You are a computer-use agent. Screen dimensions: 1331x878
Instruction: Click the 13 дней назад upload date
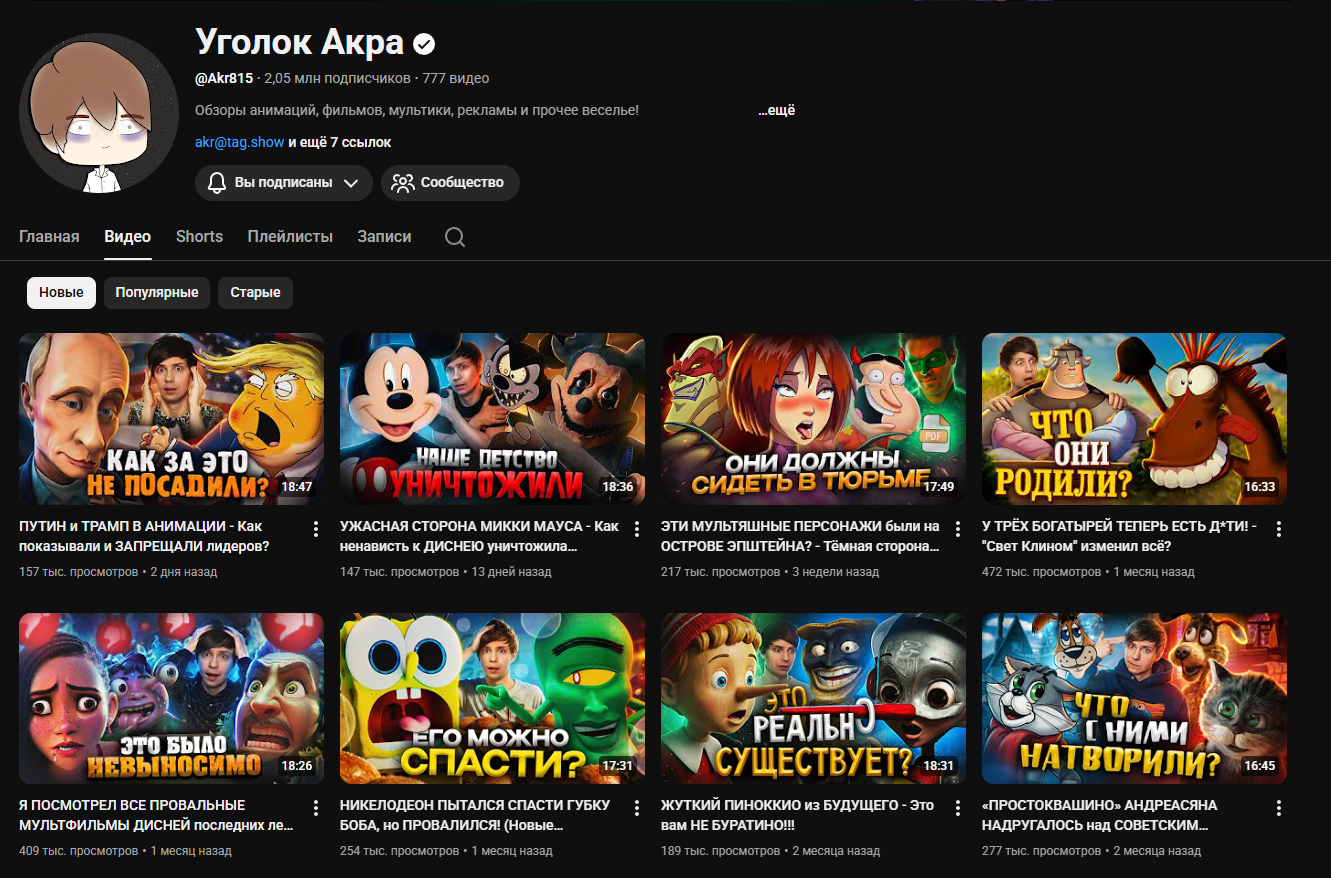click(511, 572)
